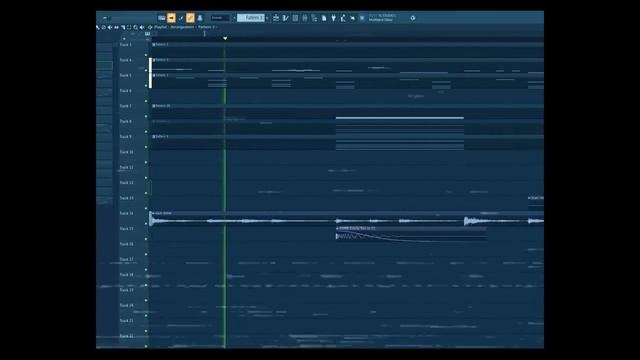The image size is (640, 360).
Task: Select the Track 9 header label
Action: [x=126, y=137]
